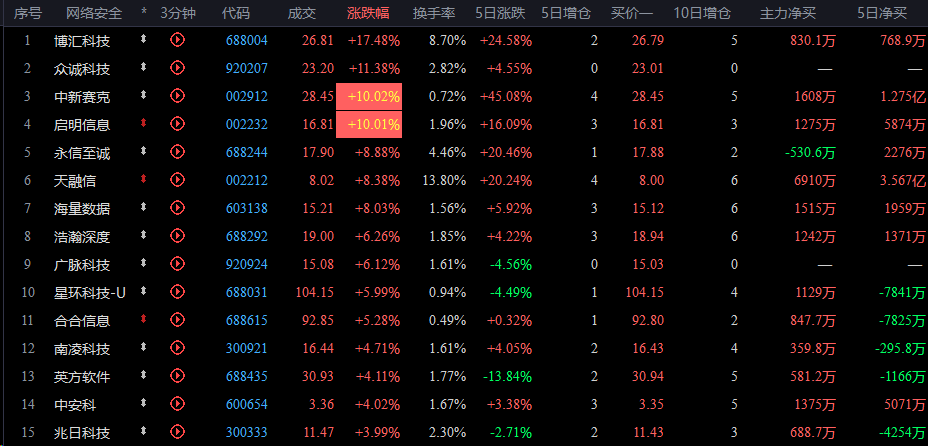Select the 天融信 stock name
The height and width of the screenshot is (446, 928).
(75, 180)
